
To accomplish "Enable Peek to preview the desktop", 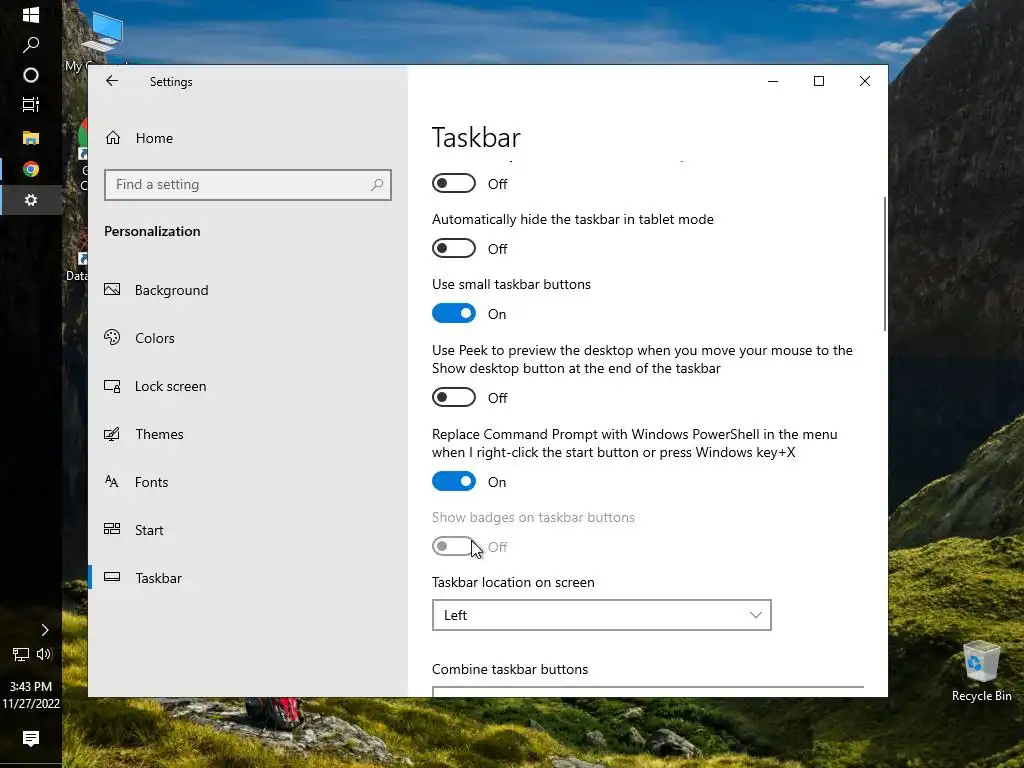I will click(x=454, y=398).
